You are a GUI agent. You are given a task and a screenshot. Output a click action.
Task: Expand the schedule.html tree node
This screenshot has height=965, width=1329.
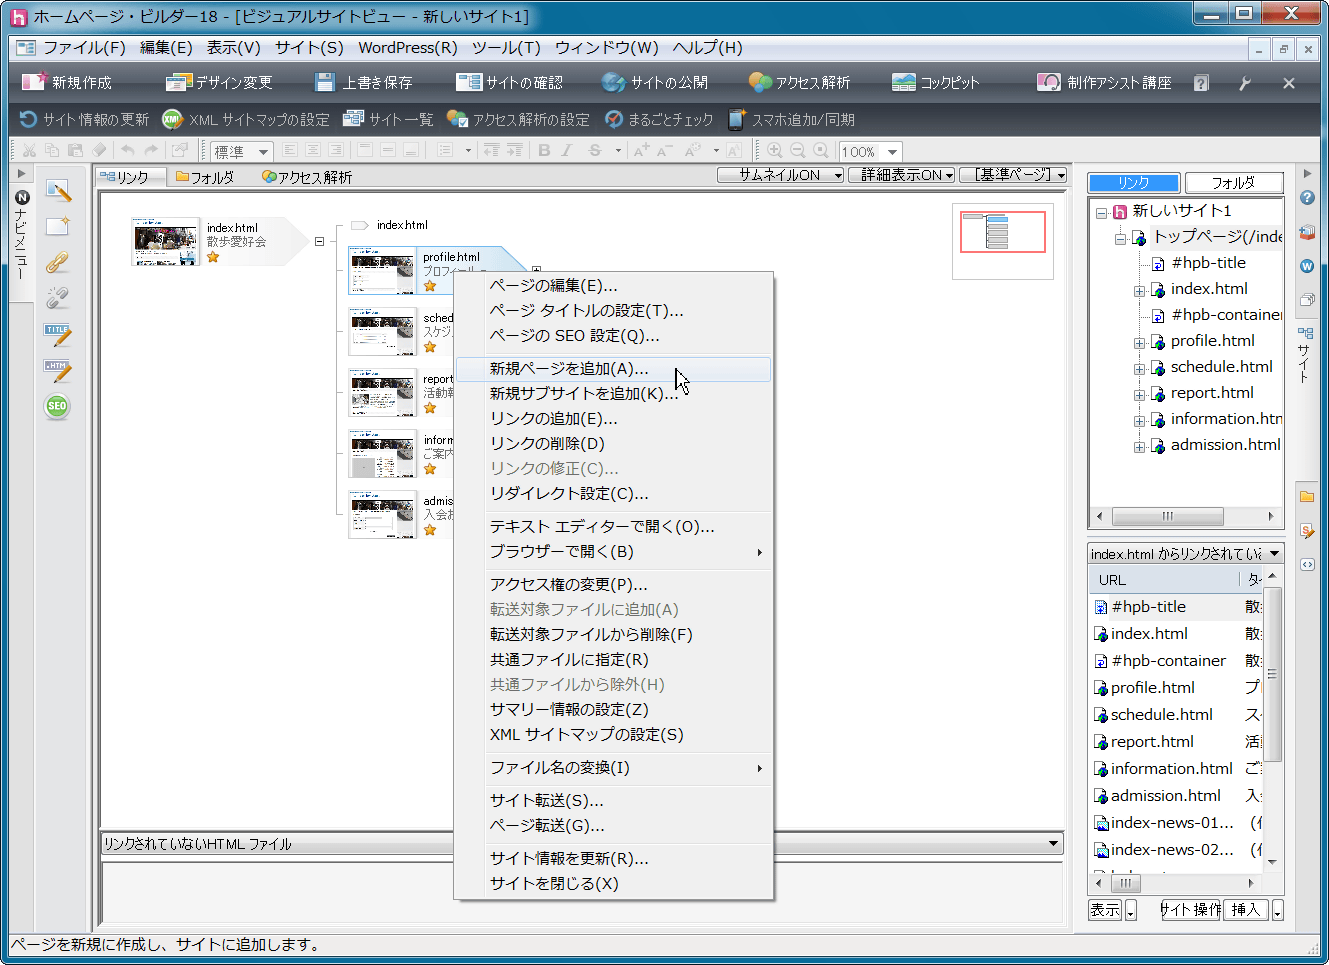coord(1139,369)
